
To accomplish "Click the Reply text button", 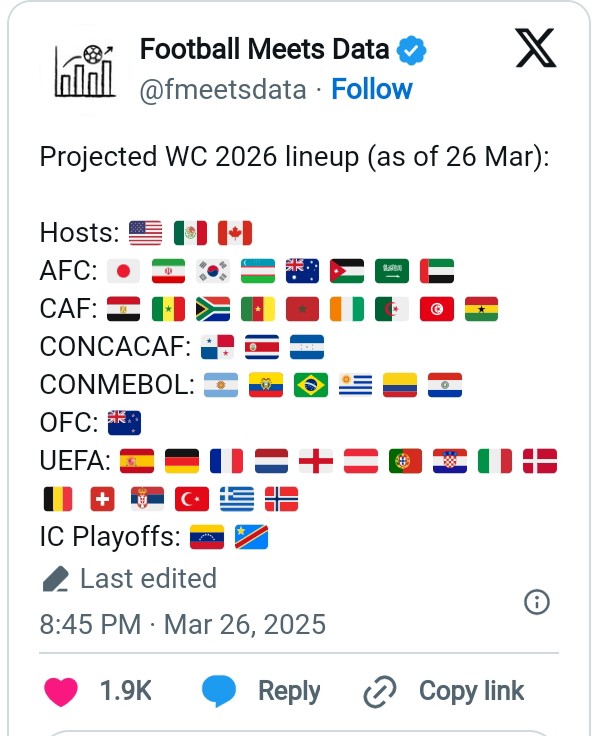I will pyautogui.click(x=289, y=691).
